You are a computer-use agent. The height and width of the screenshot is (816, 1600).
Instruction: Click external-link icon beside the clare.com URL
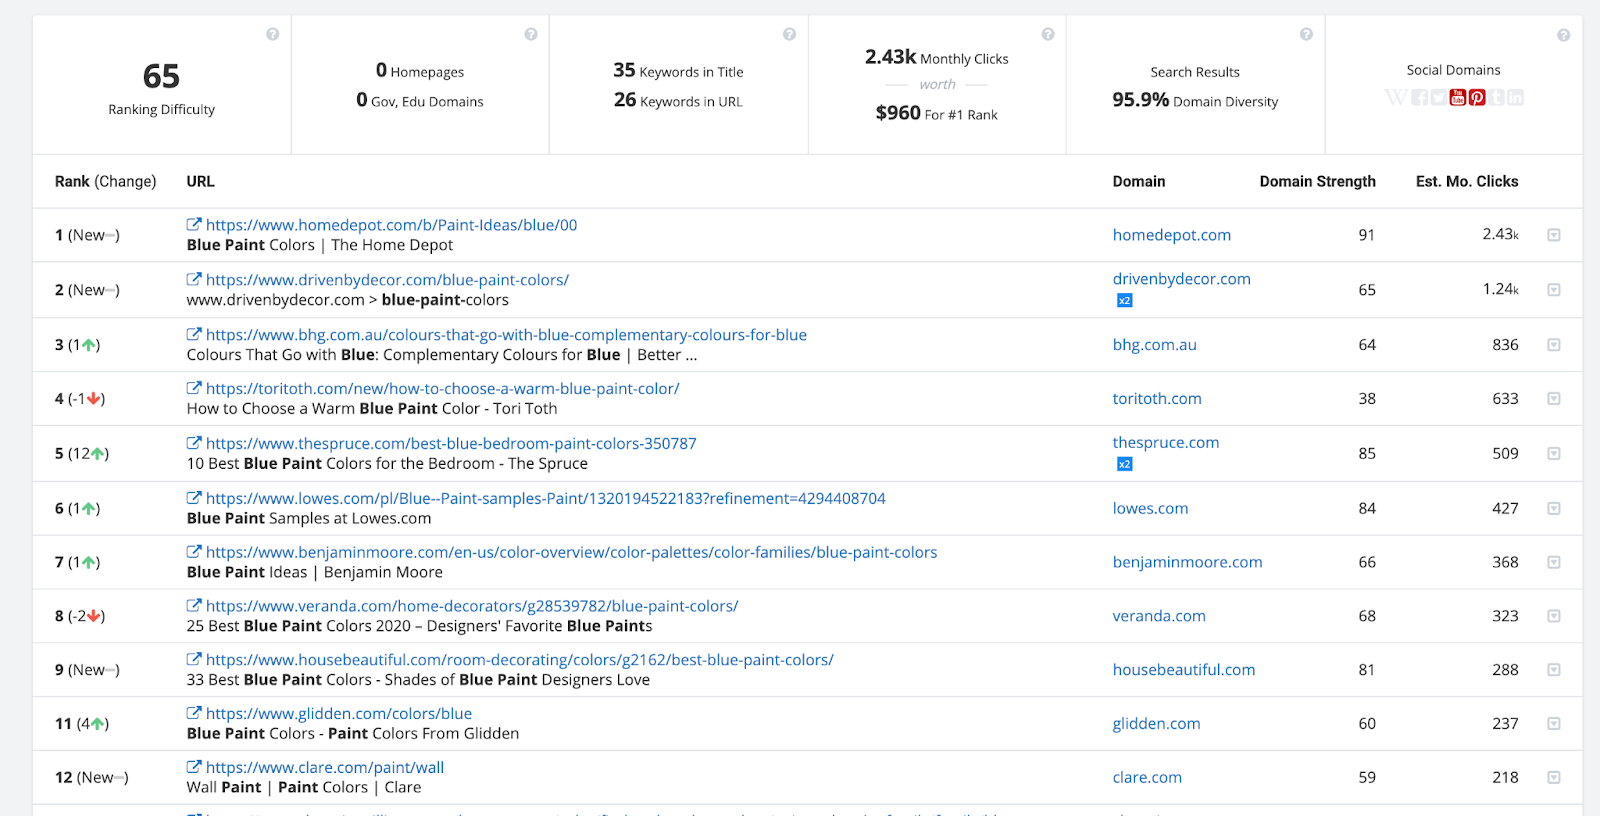pos(194,768)
